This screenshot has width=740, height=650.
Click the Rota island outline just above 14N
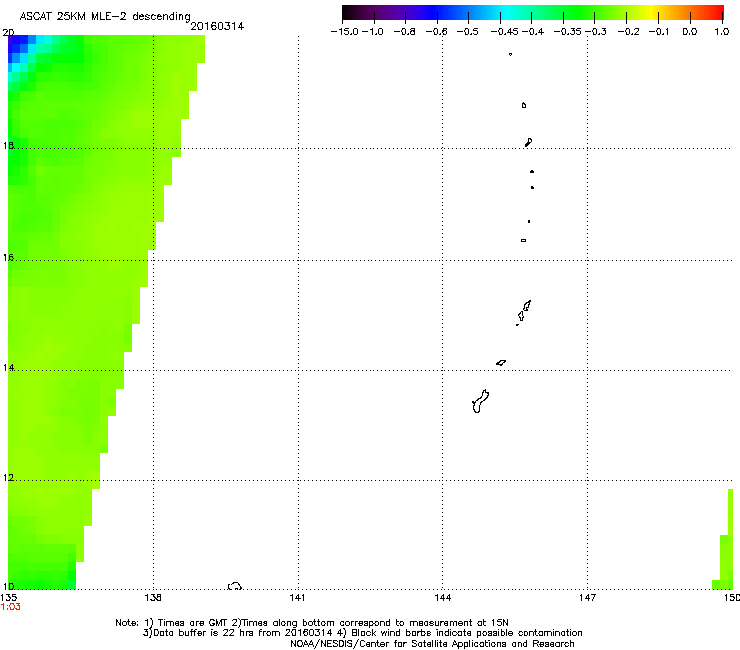point(501,363)
